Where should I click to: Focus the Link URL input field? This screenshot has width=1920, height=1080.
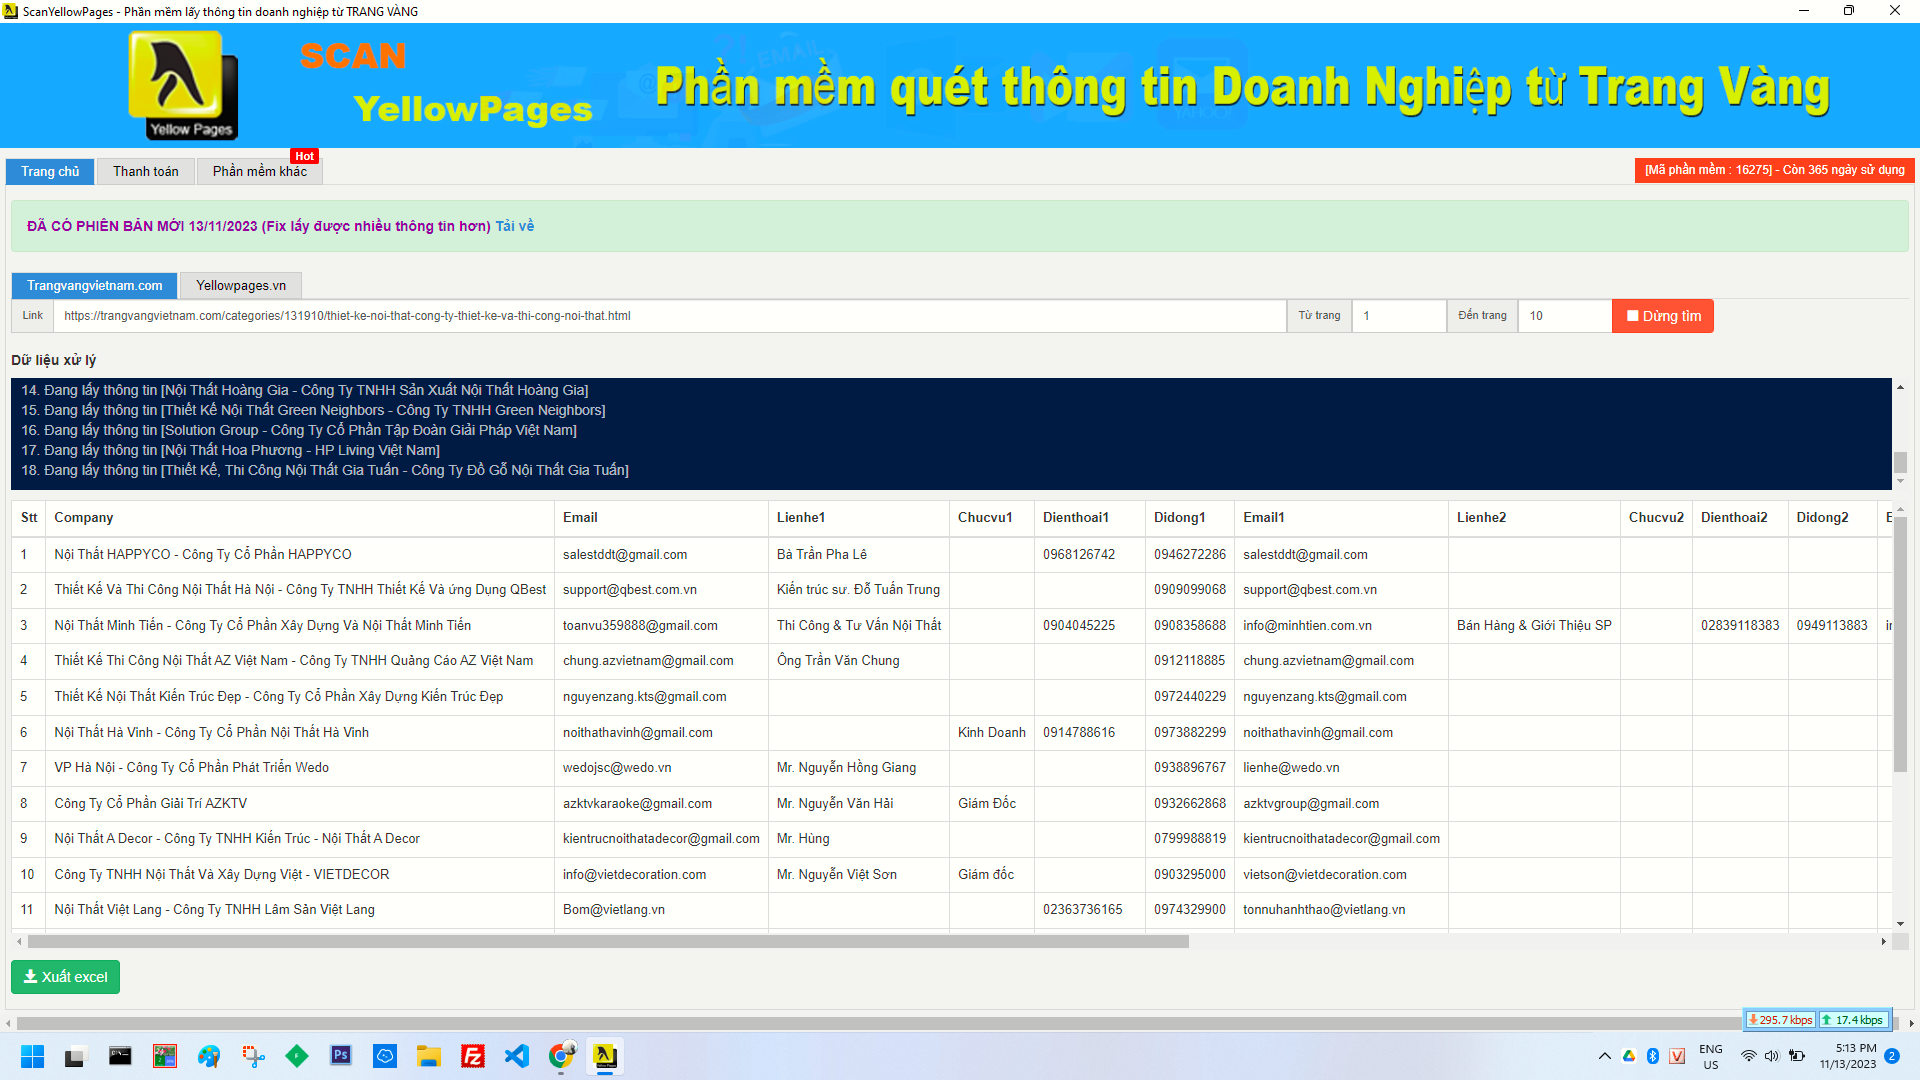(x=670, y=316)
